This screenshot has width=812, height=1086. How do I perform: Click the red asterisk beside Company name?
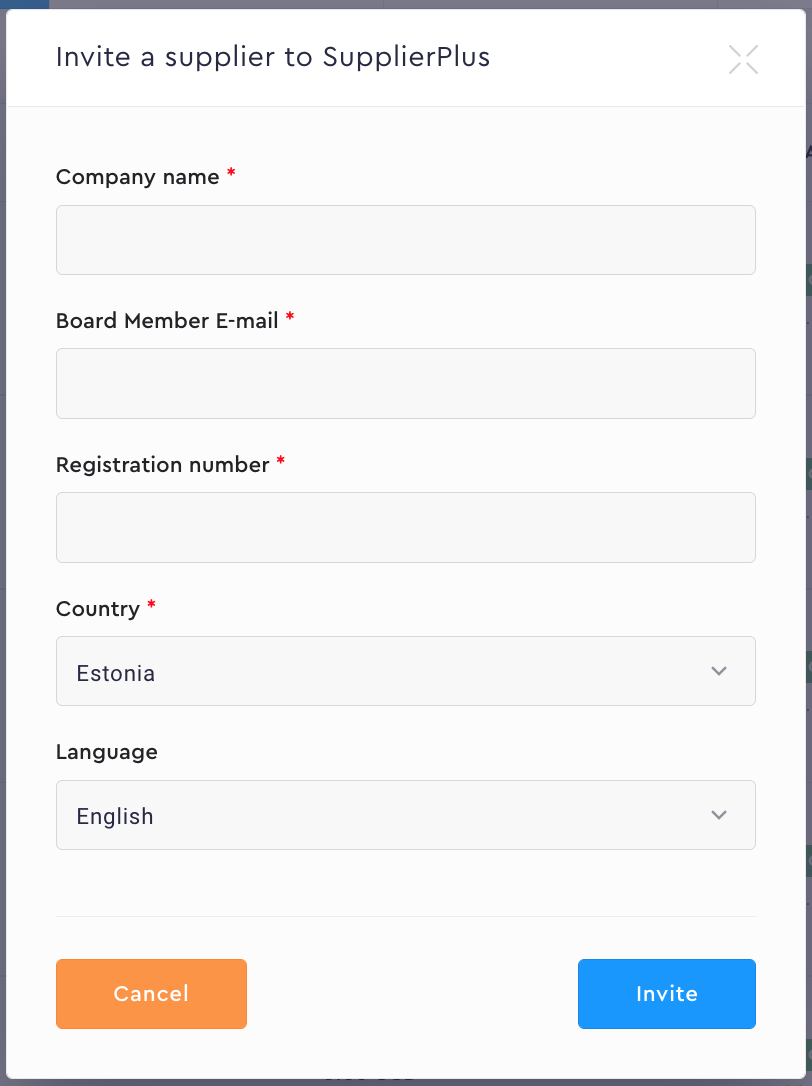pyautogui.click(x=231, y=174)
